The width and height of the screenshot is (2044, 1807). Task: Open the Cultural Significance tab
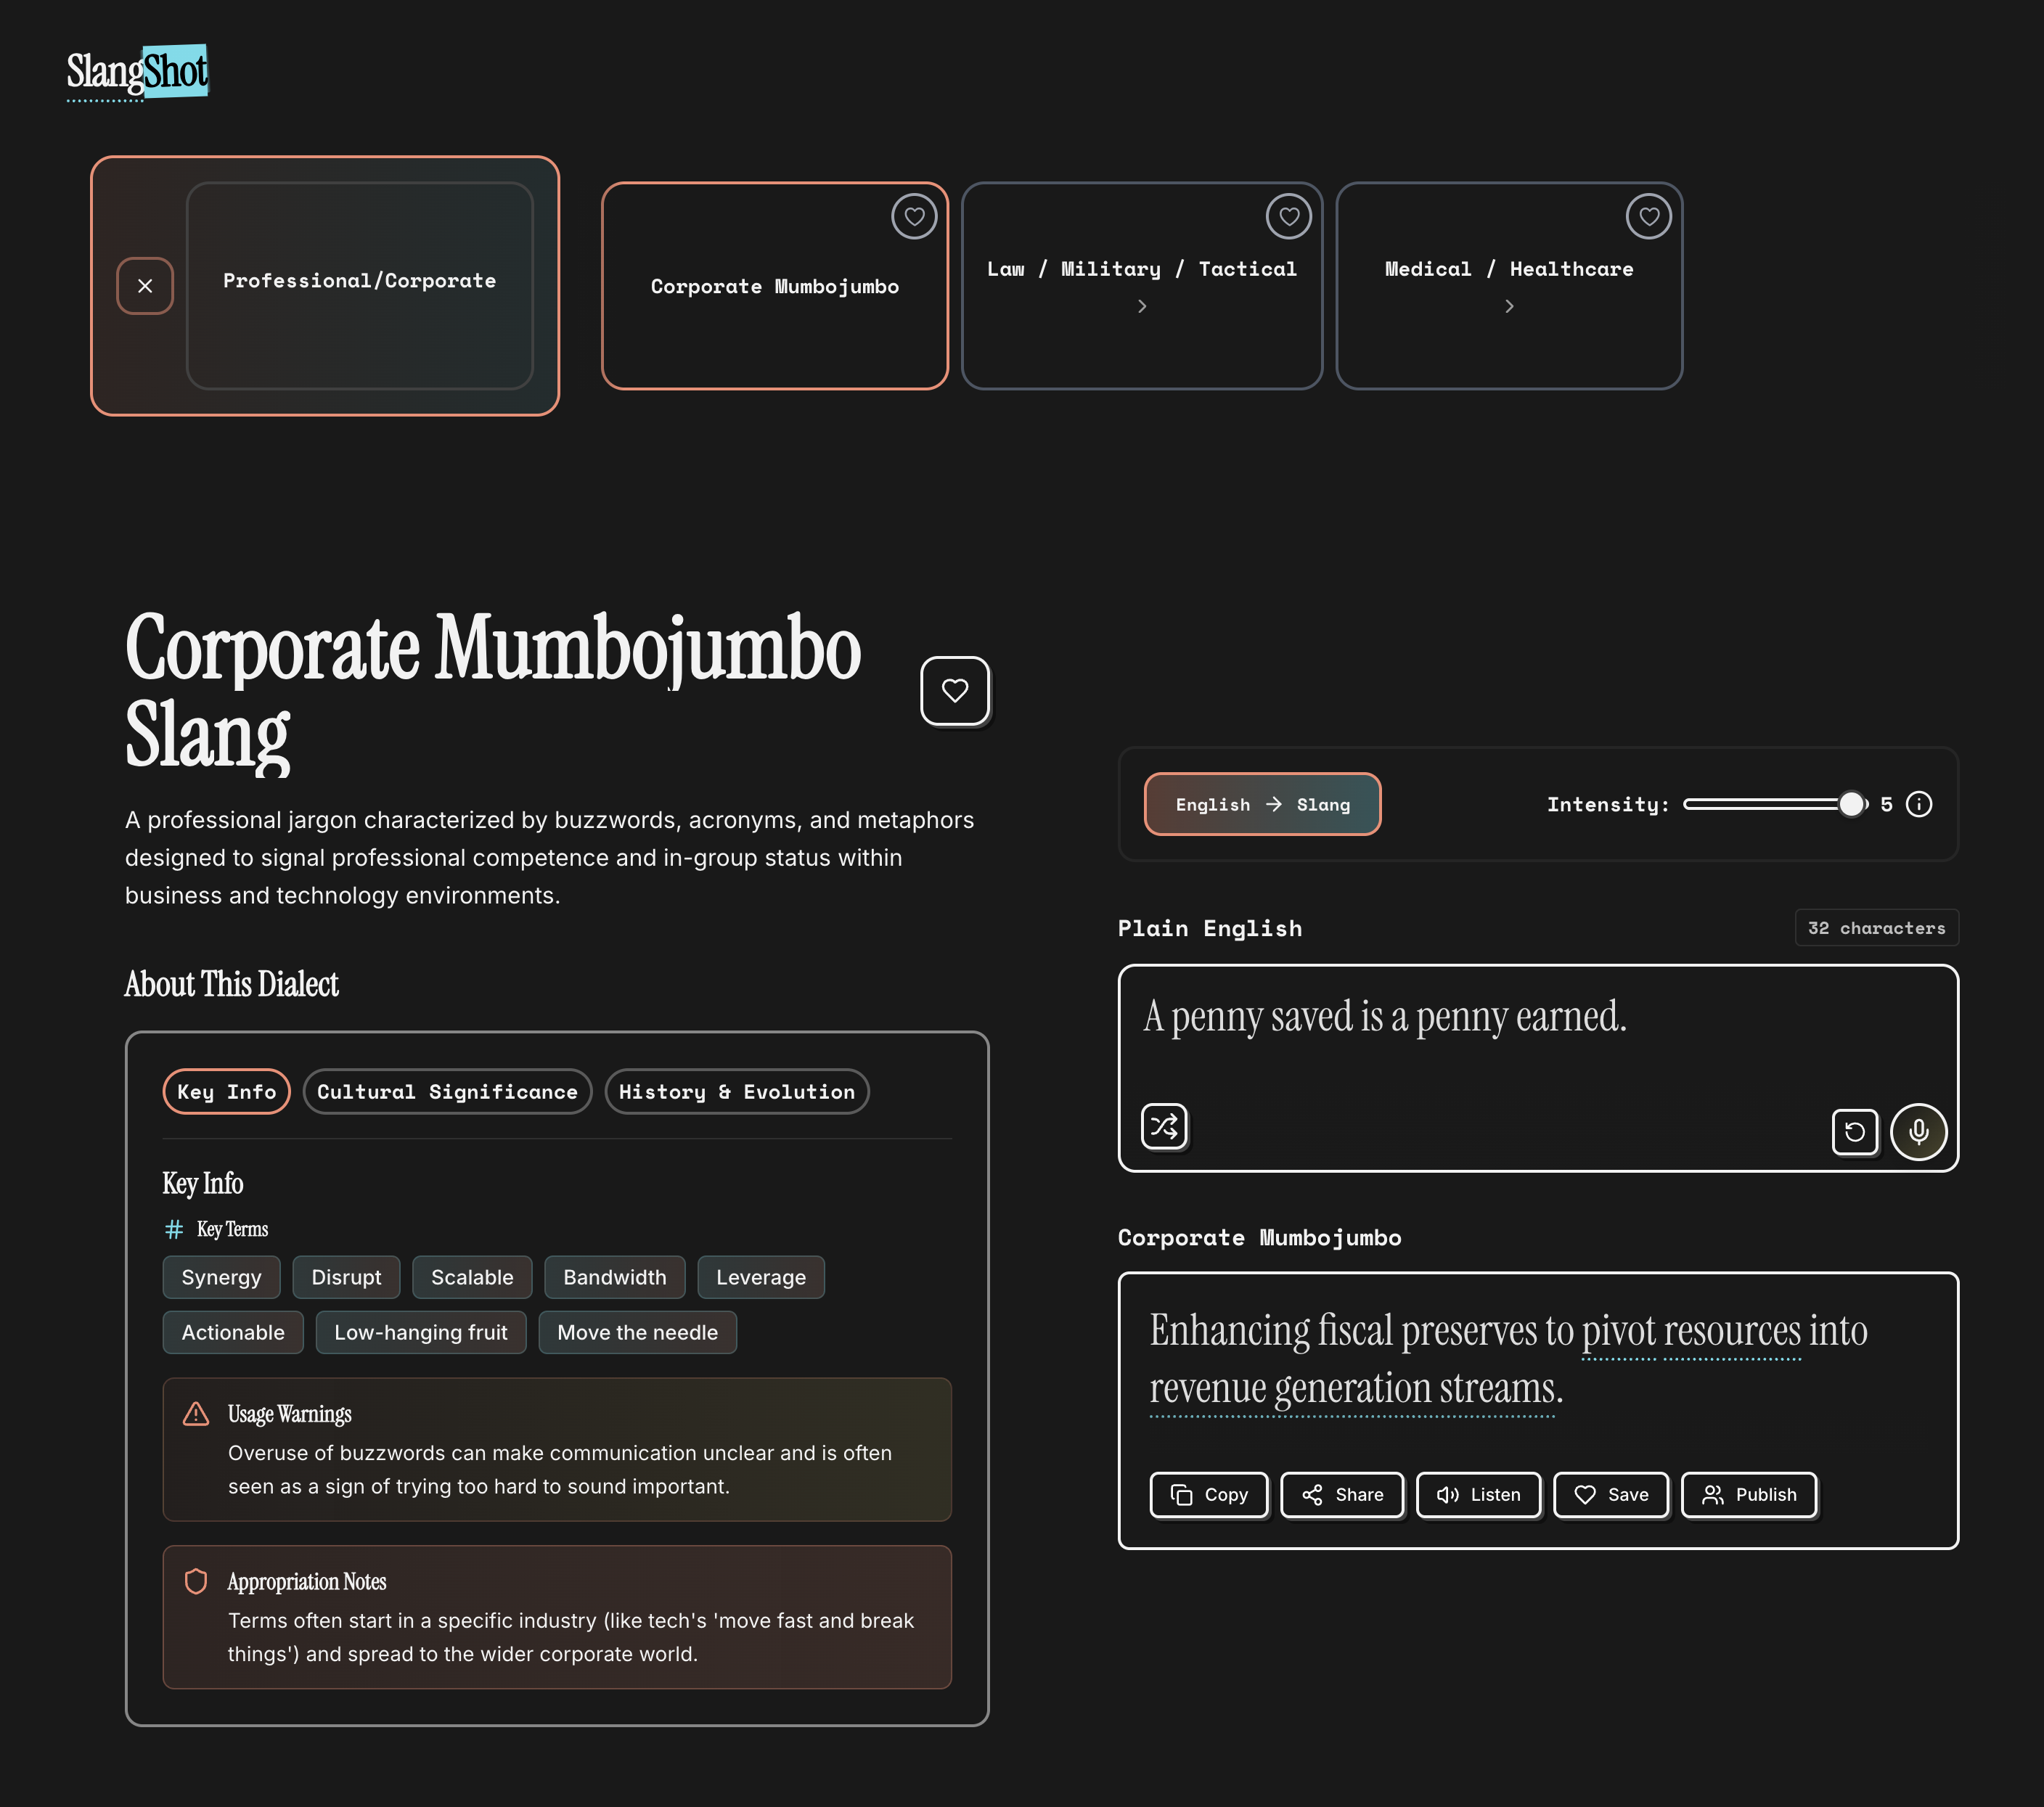point(447,1091)
